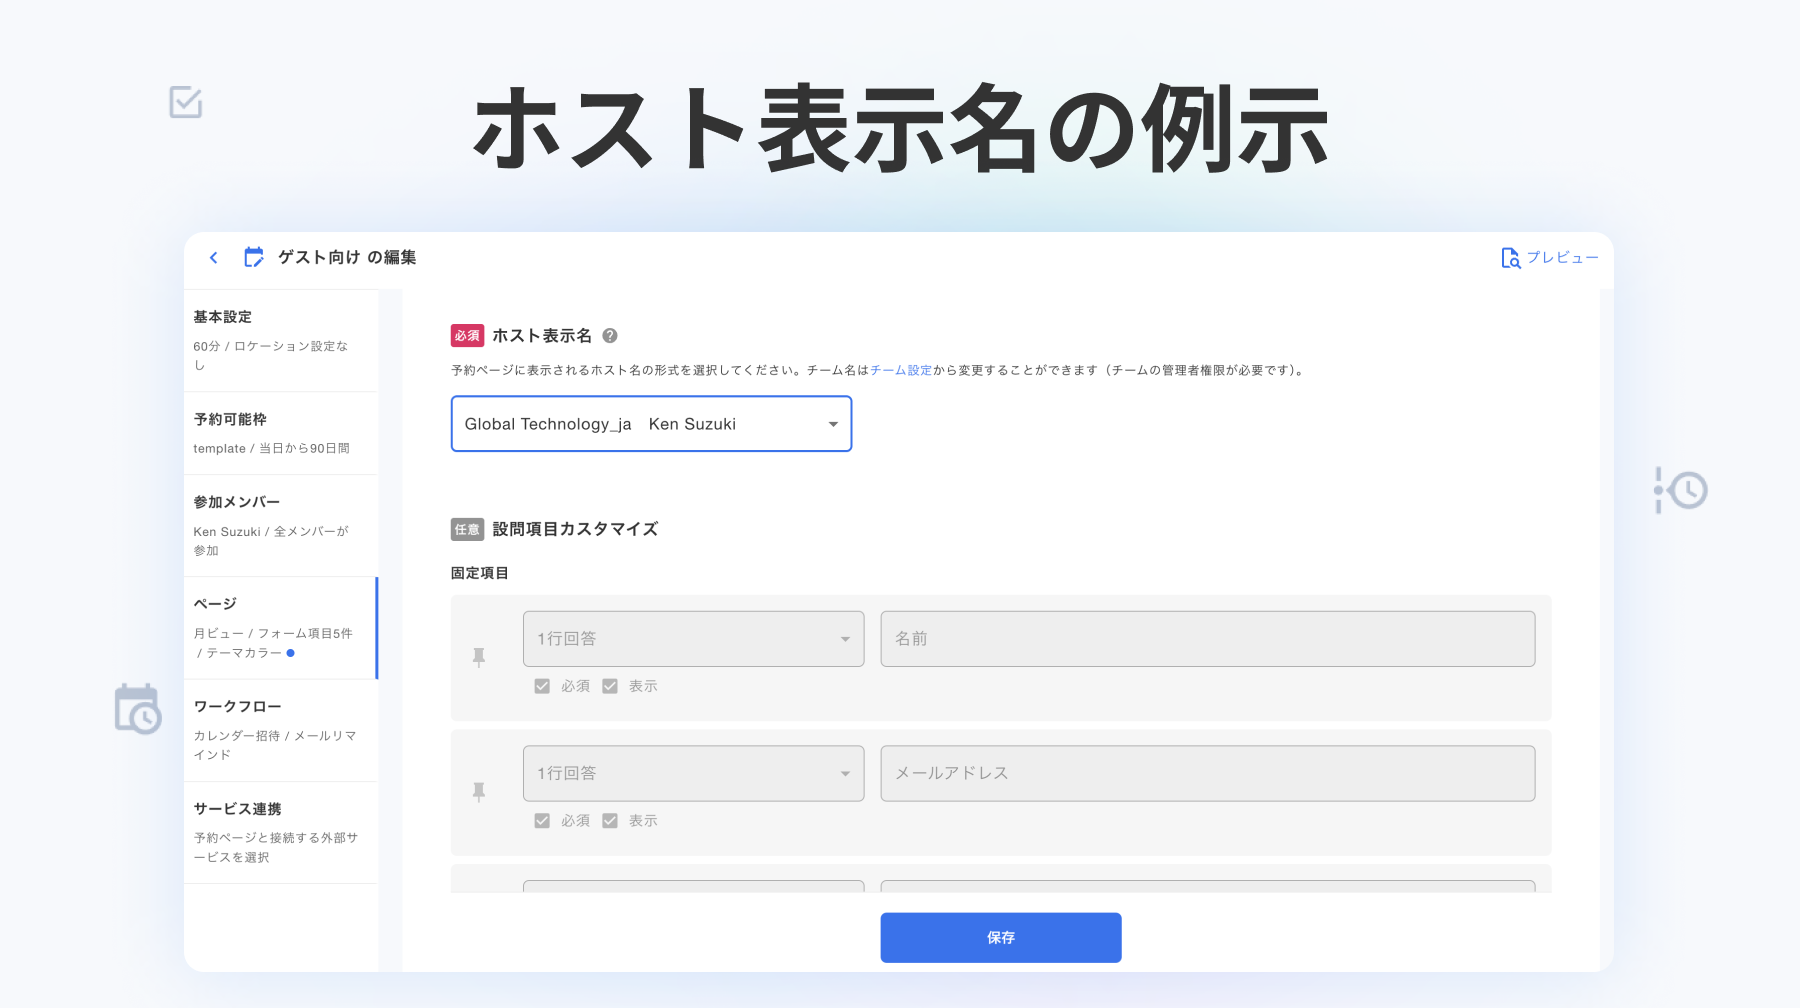1800x1008 pixels.
Task: Open the 基本設定 section
Action: [x=281, y=341]
